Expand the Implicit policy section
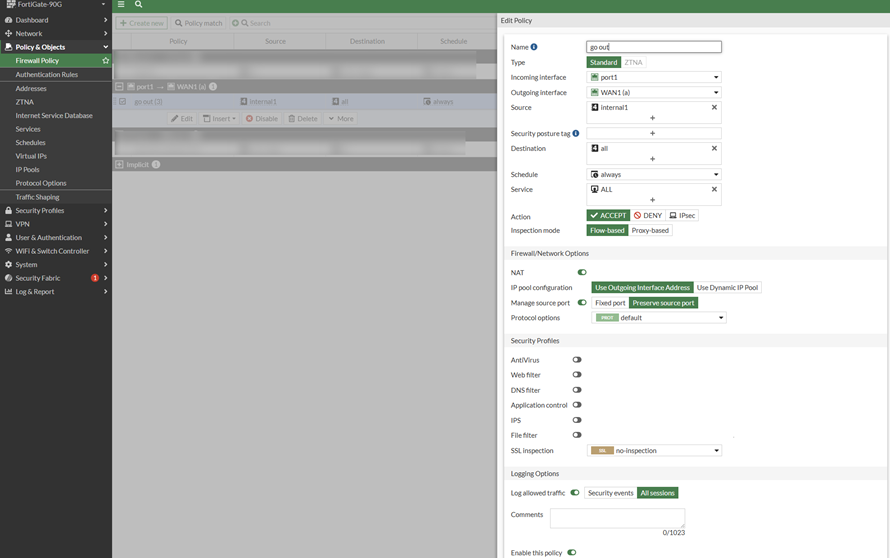 point(119,165)
